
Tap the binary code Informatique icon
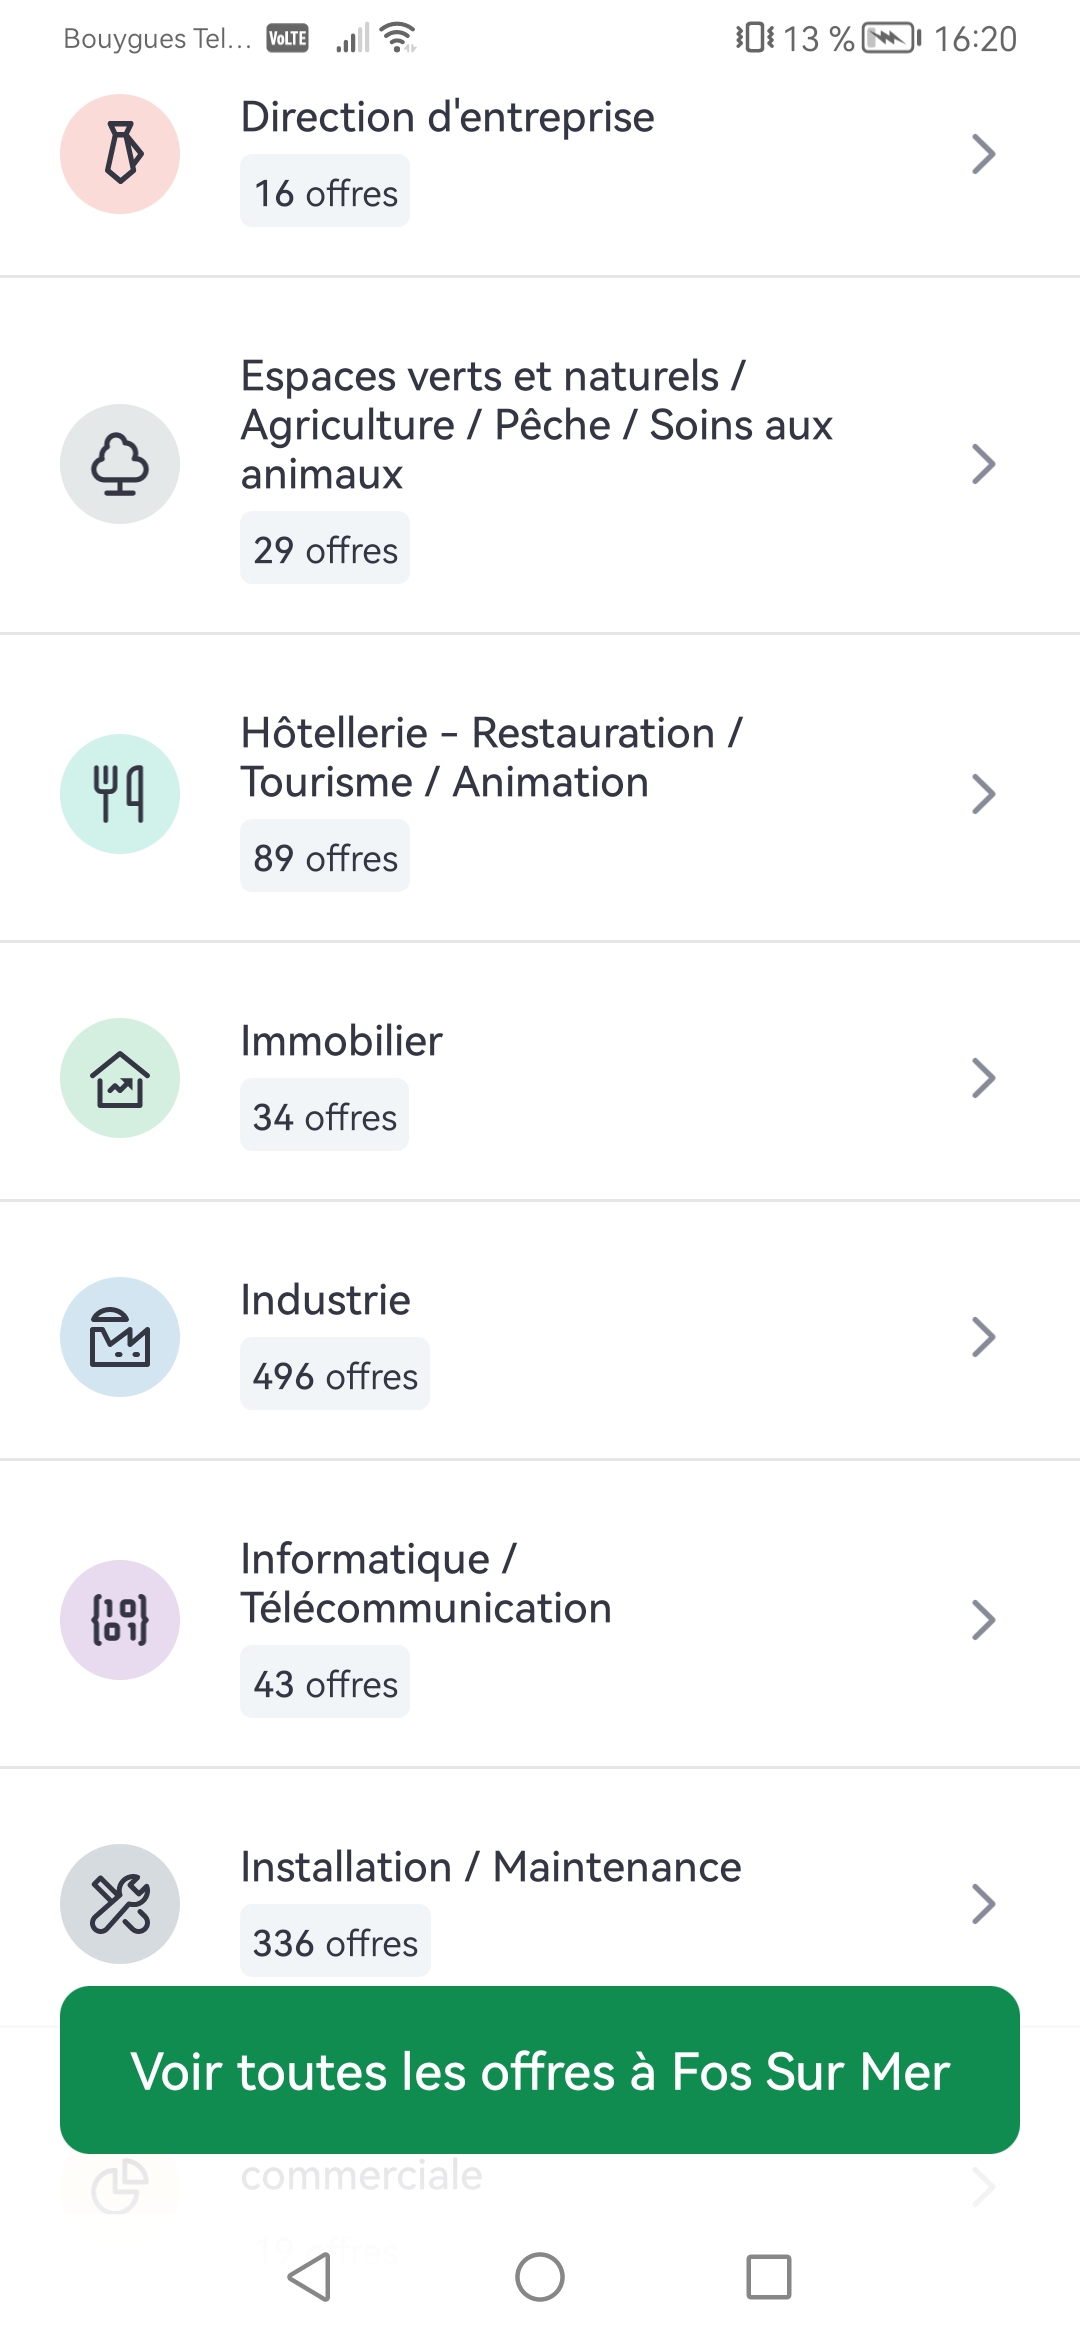(x=120, y=1620)
